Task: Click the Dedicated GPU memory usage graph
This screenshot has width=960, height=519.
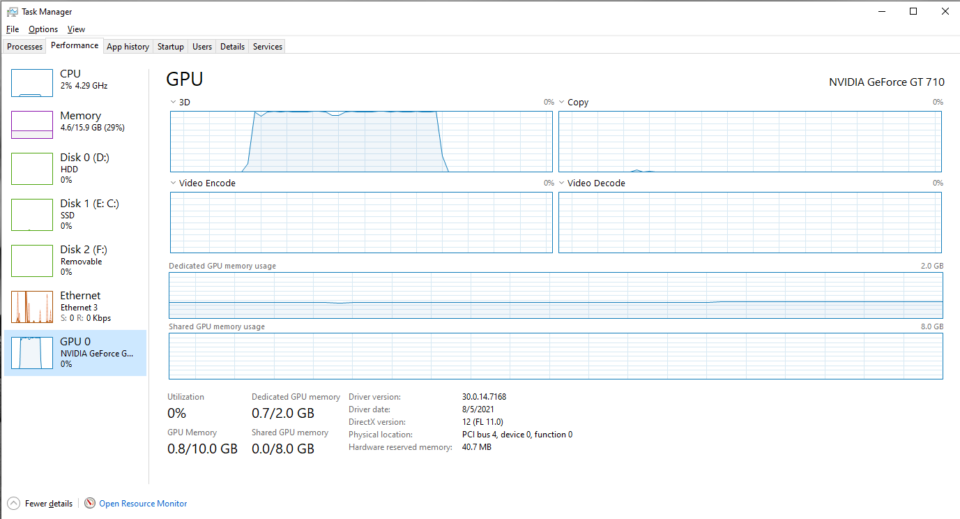Action: tap(556, 295)
